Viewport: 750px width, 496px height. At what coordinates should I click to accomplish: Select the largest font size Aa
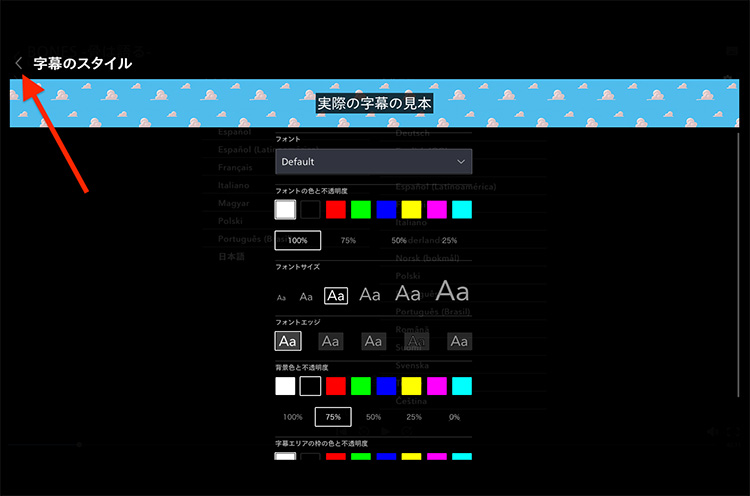tap(452, 292)
